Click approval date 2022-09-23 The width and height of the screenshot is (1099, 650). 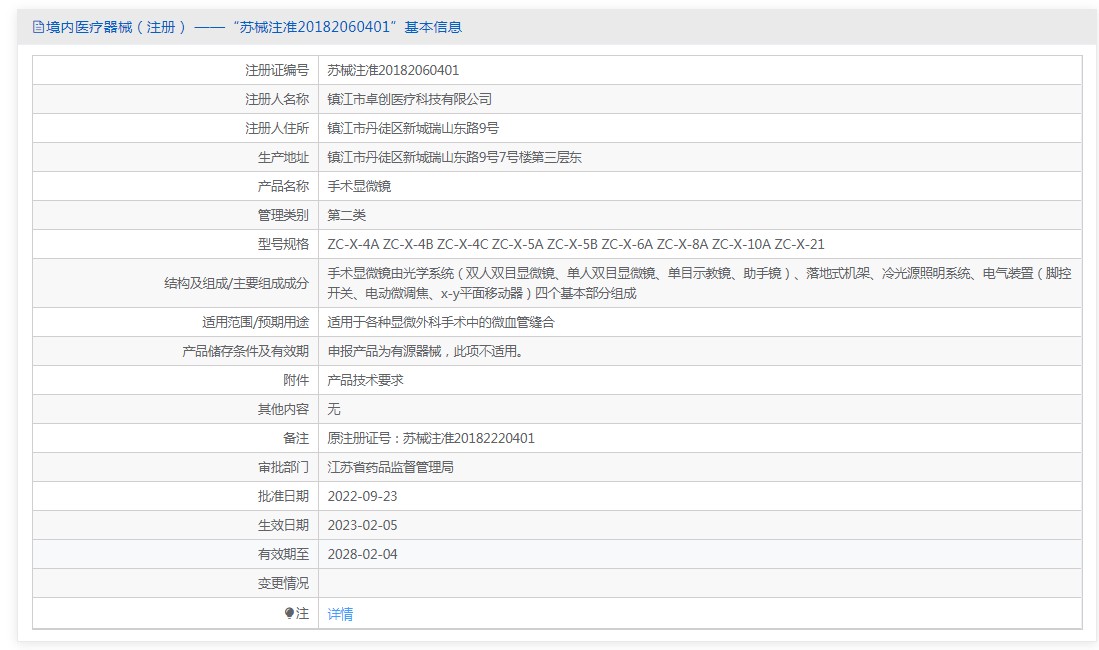tap(362, 496)
